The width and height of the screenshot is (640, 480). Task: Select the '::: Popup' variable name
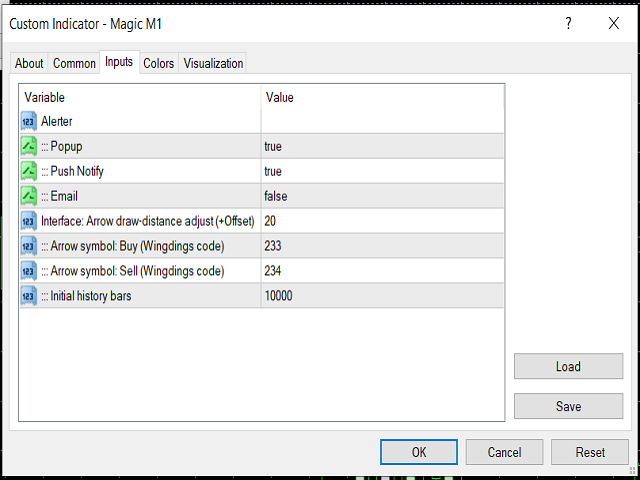click(x=62, y=146)
